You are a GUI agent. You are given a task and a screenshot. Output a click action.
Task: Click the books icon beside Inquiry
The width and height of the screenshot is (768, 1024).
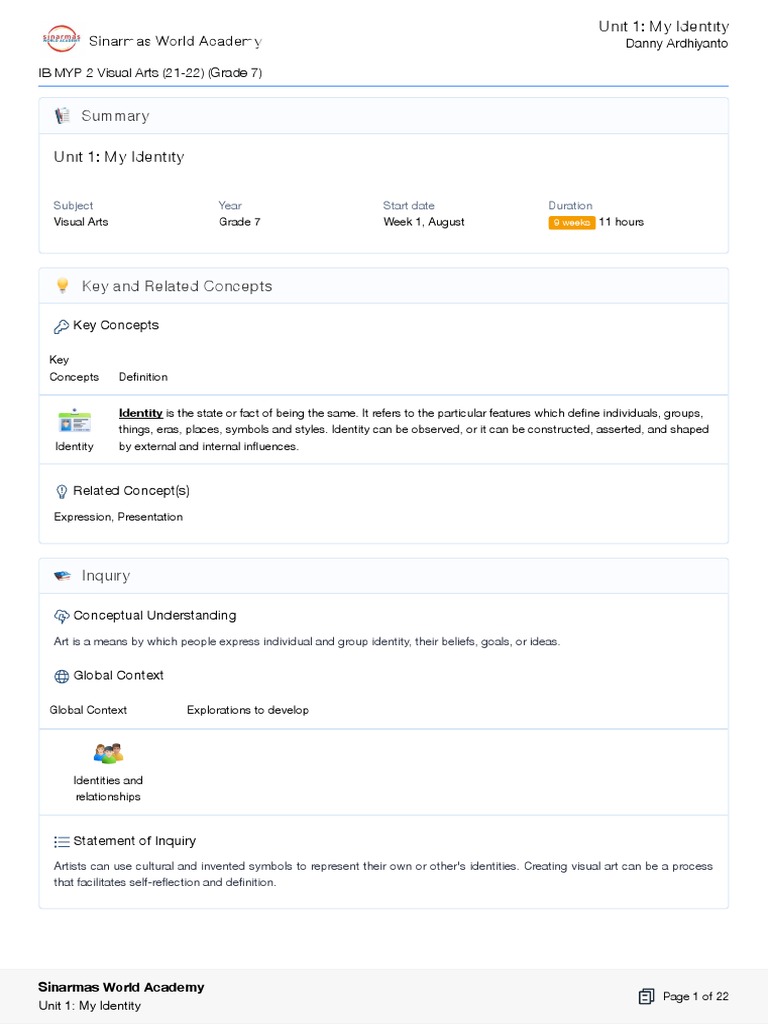[x=63, y=576]
